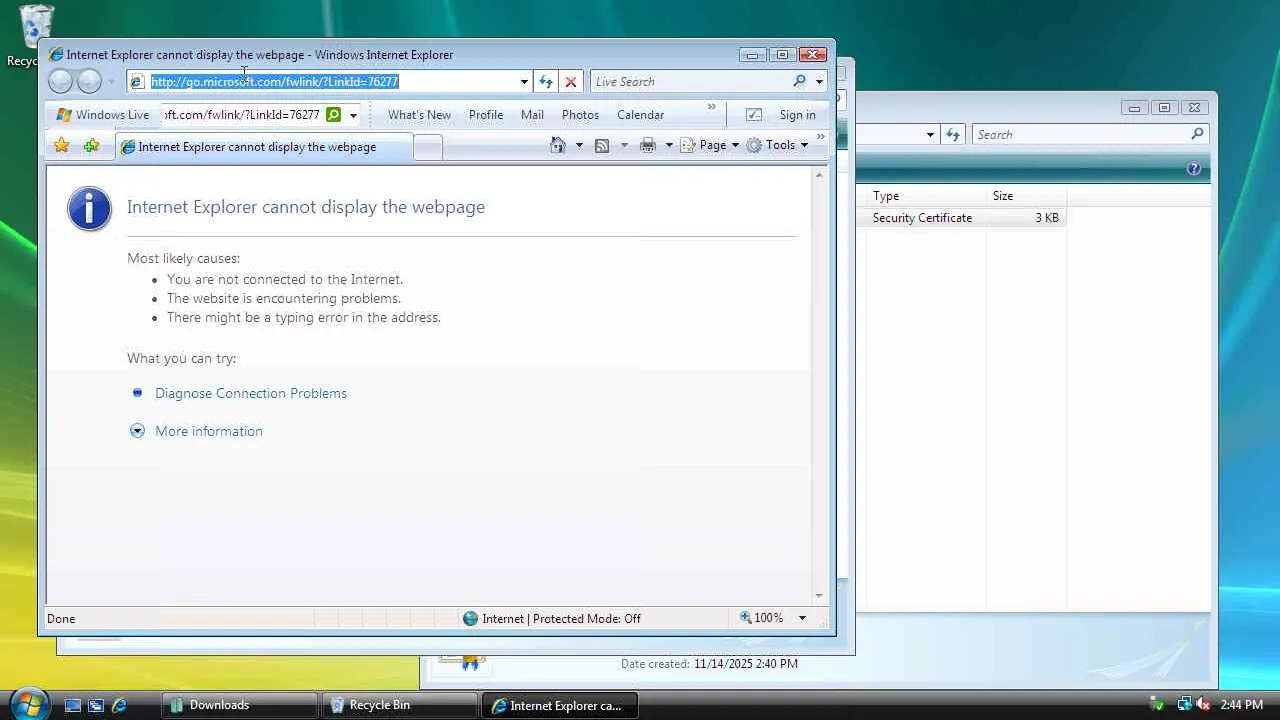The height and width of the screenshot is (720, 1280).
Task: Expand the Explorer address bar dropdown
Action: [x=930, y=135]
